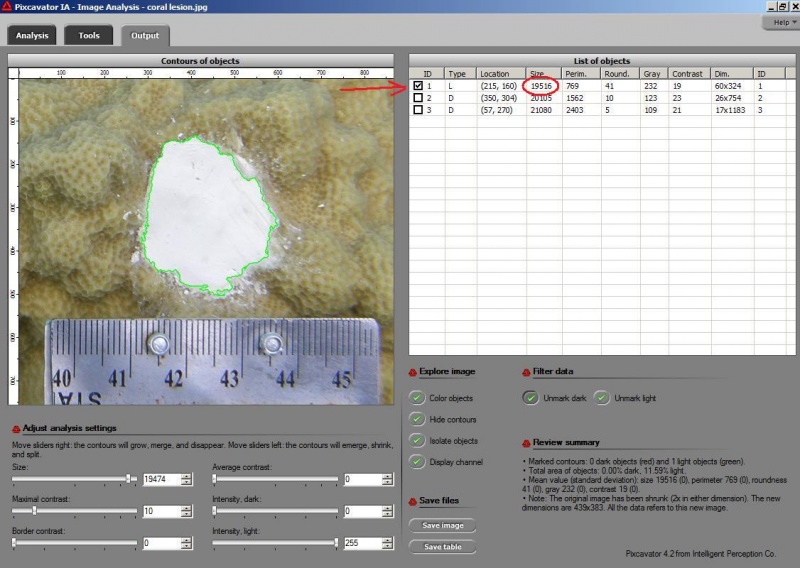Toggle the Isolate objects option

click(x=417, y=440)
